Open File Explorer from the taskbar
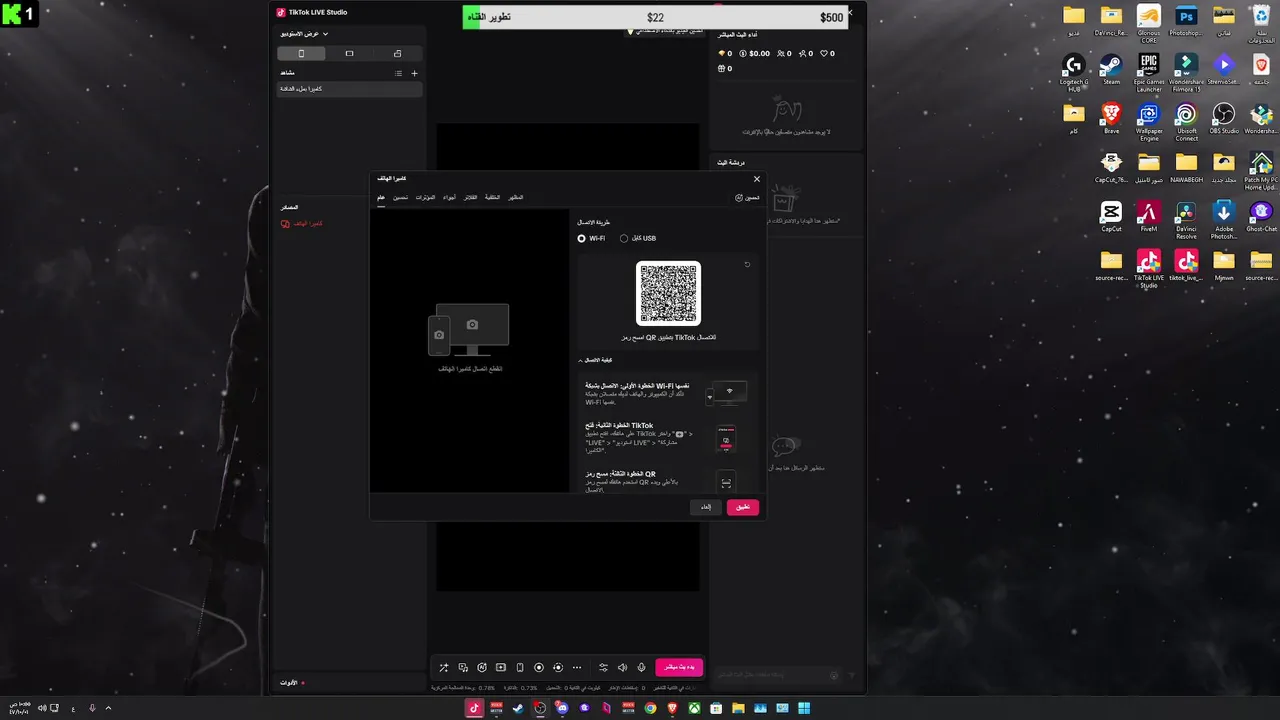This screenshot has height=720, width=1280. point(738,708)
